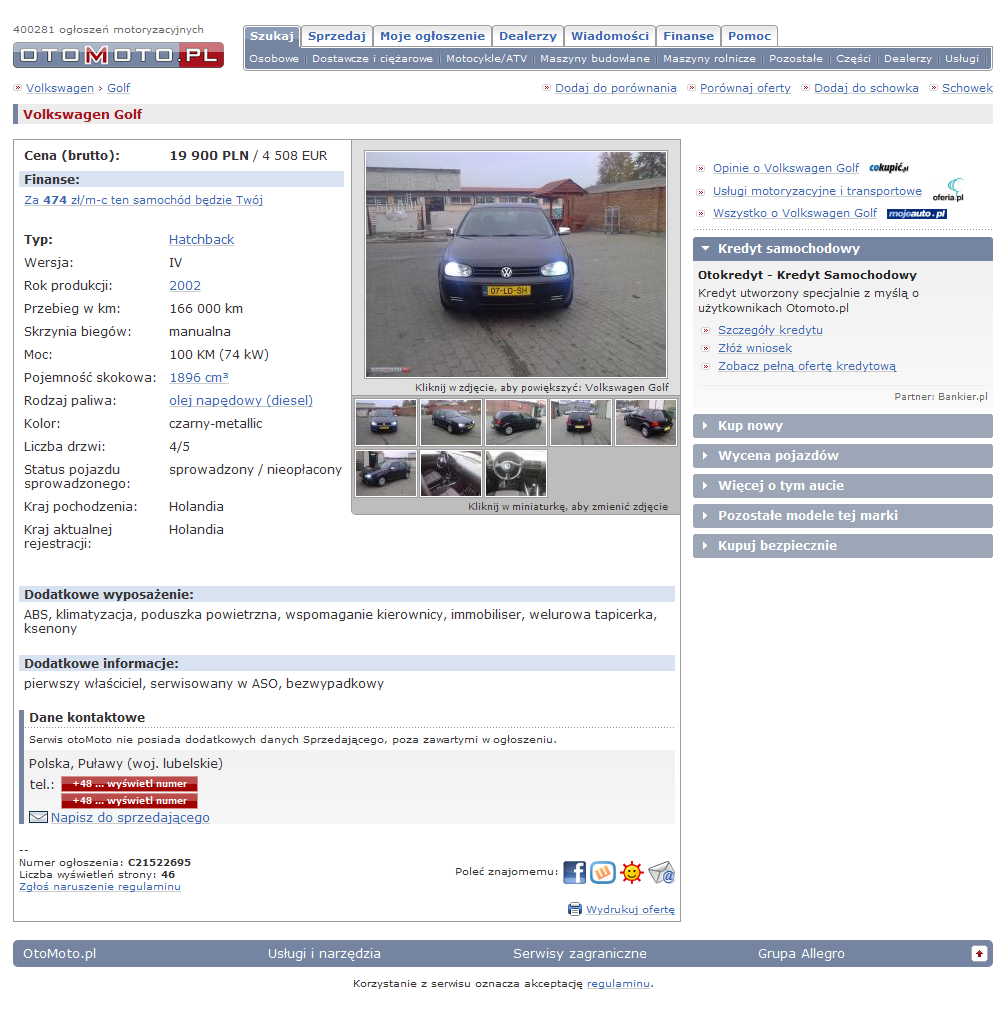1006x1009 pixels.
Task: Open the monthly financing offer link
Action: (144, 200)
